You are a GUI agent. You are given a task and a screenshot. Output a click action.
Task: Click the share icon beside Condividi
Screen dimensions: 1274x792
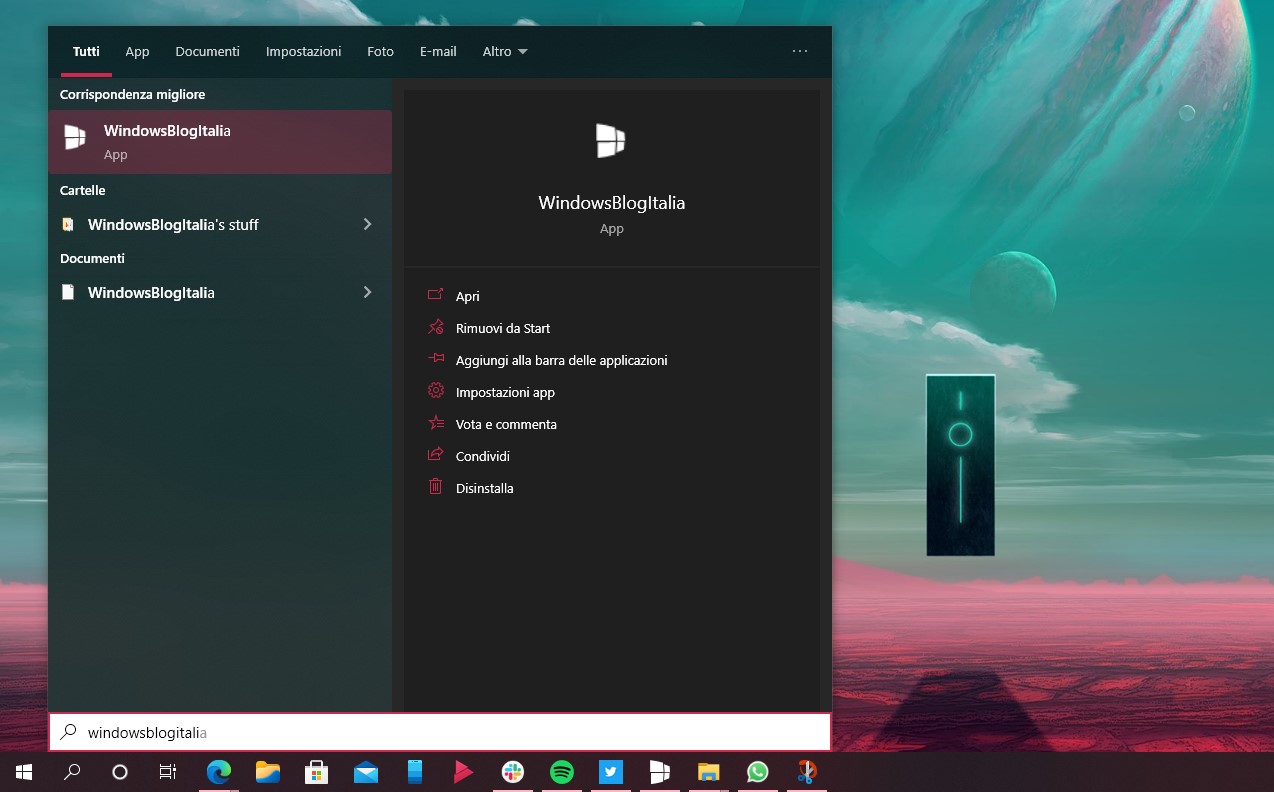[435, 455]
